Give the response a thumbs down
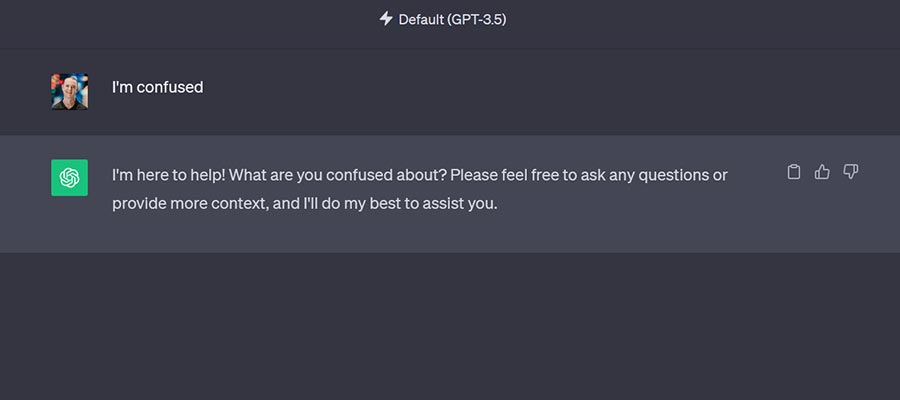 (x=851, y=172)
